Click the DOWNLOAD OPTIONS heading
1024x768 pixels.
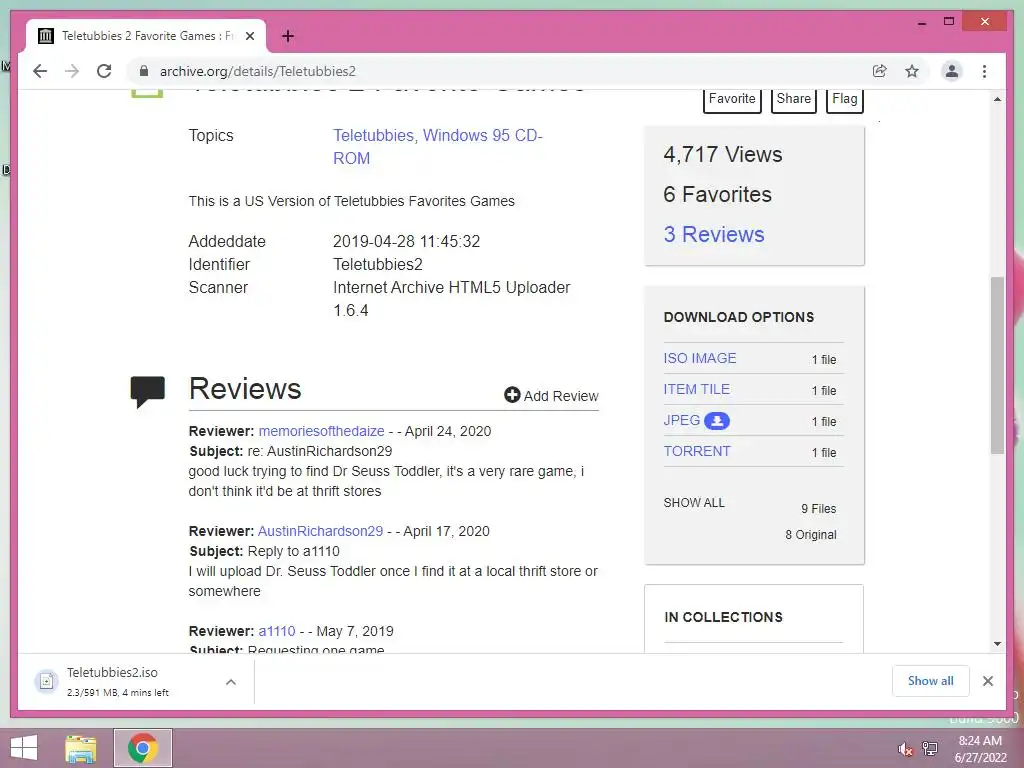point(739,317)
